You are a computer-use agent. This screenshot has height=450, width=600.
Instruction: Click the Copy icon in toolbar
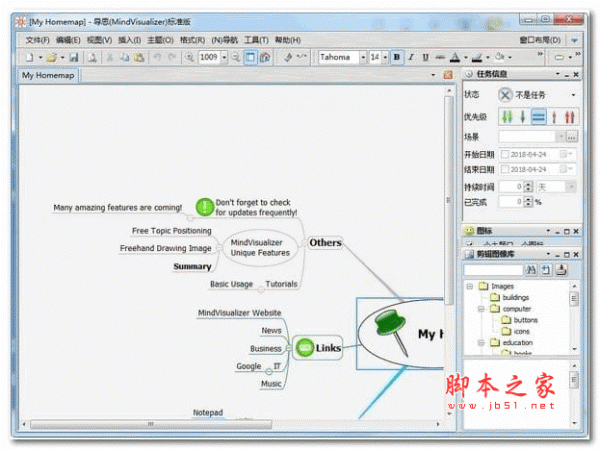[x=125, y=57]
